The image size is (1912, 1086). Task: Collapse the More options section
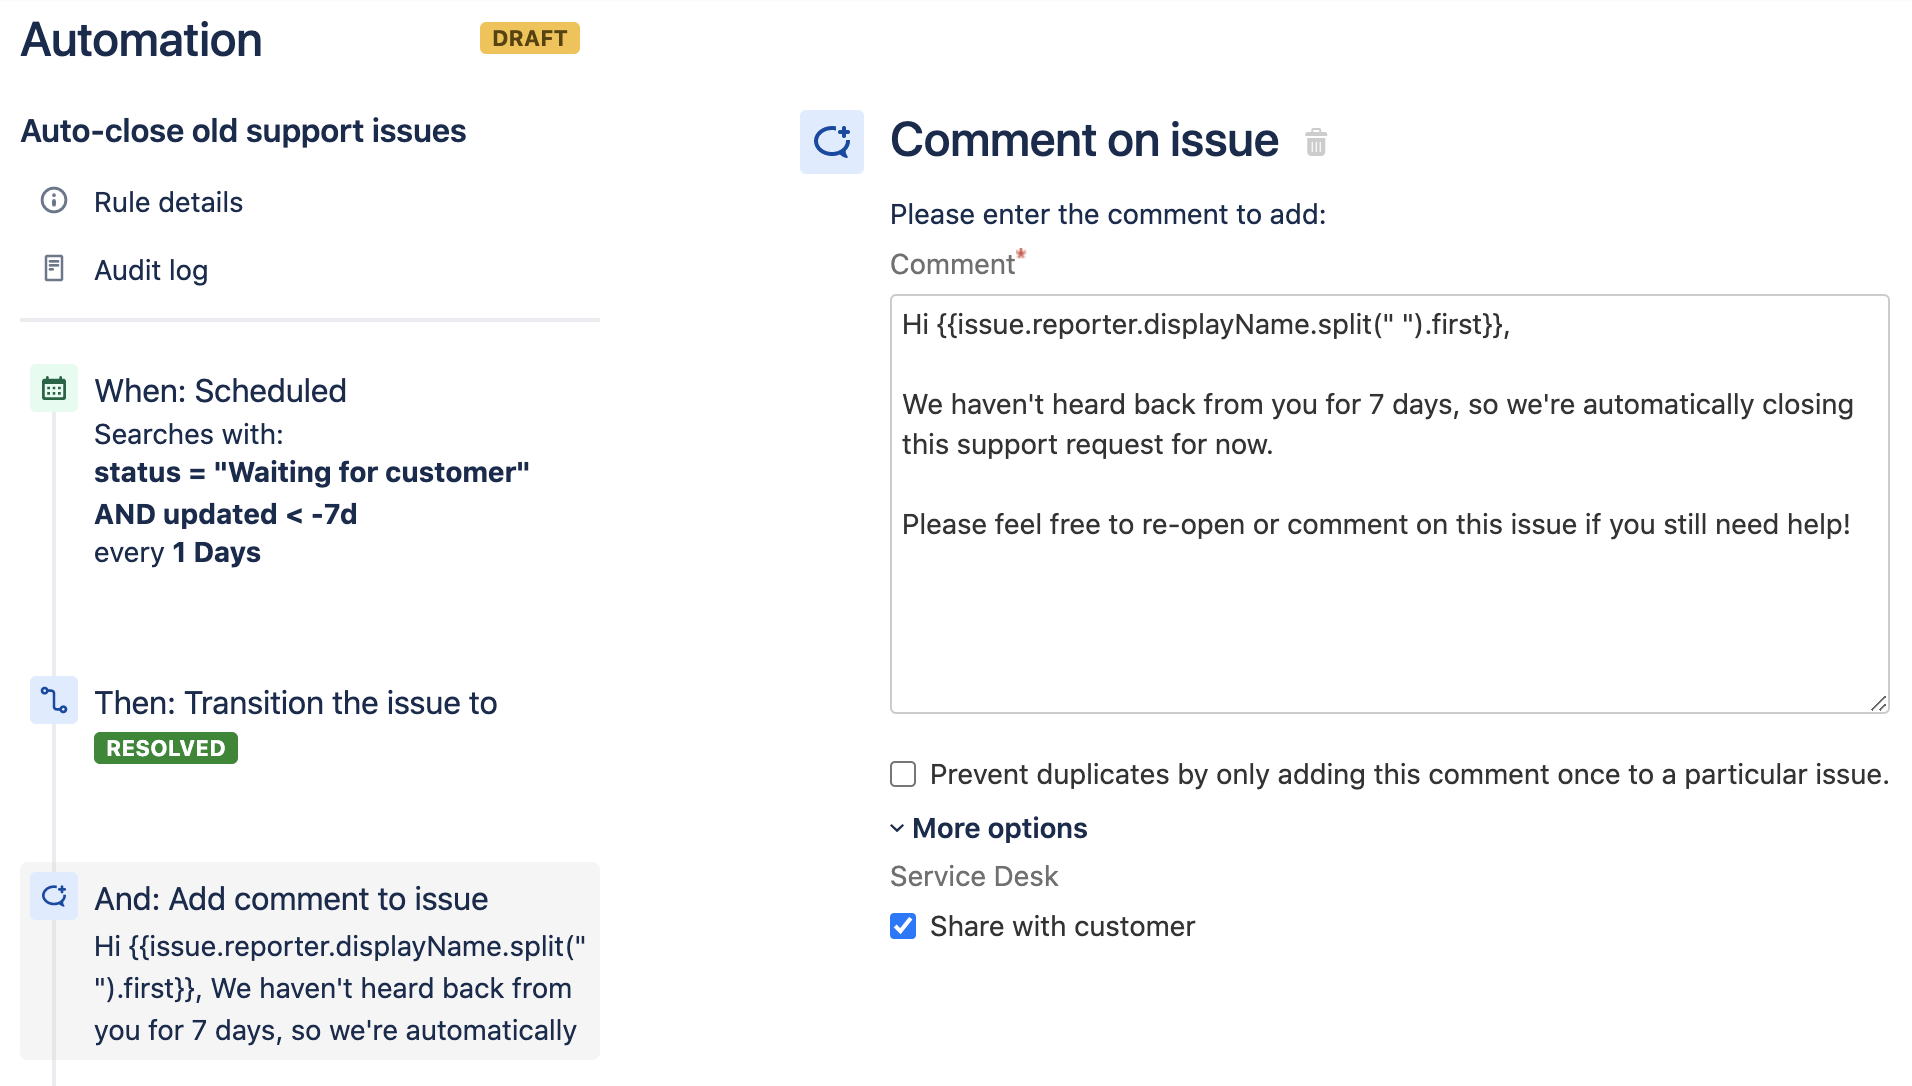click(989, 828)
